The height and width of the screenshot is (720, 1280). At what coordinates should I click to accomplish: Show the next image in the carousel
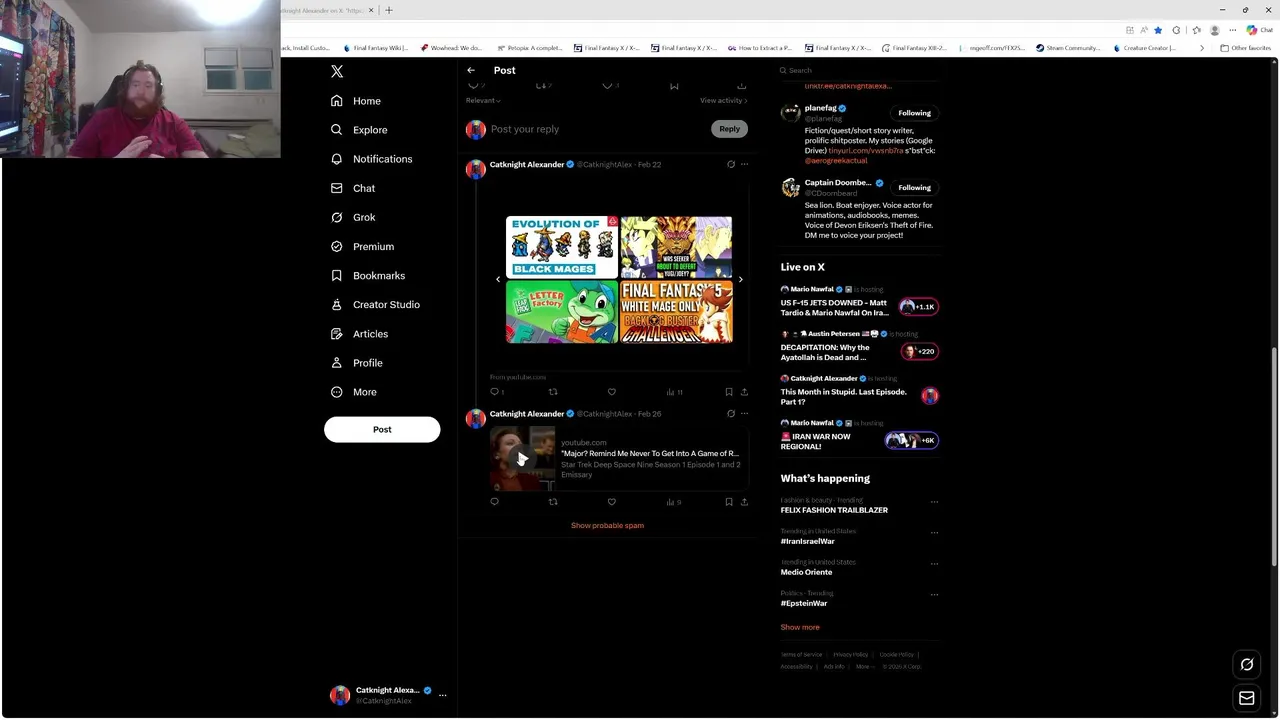740,279
